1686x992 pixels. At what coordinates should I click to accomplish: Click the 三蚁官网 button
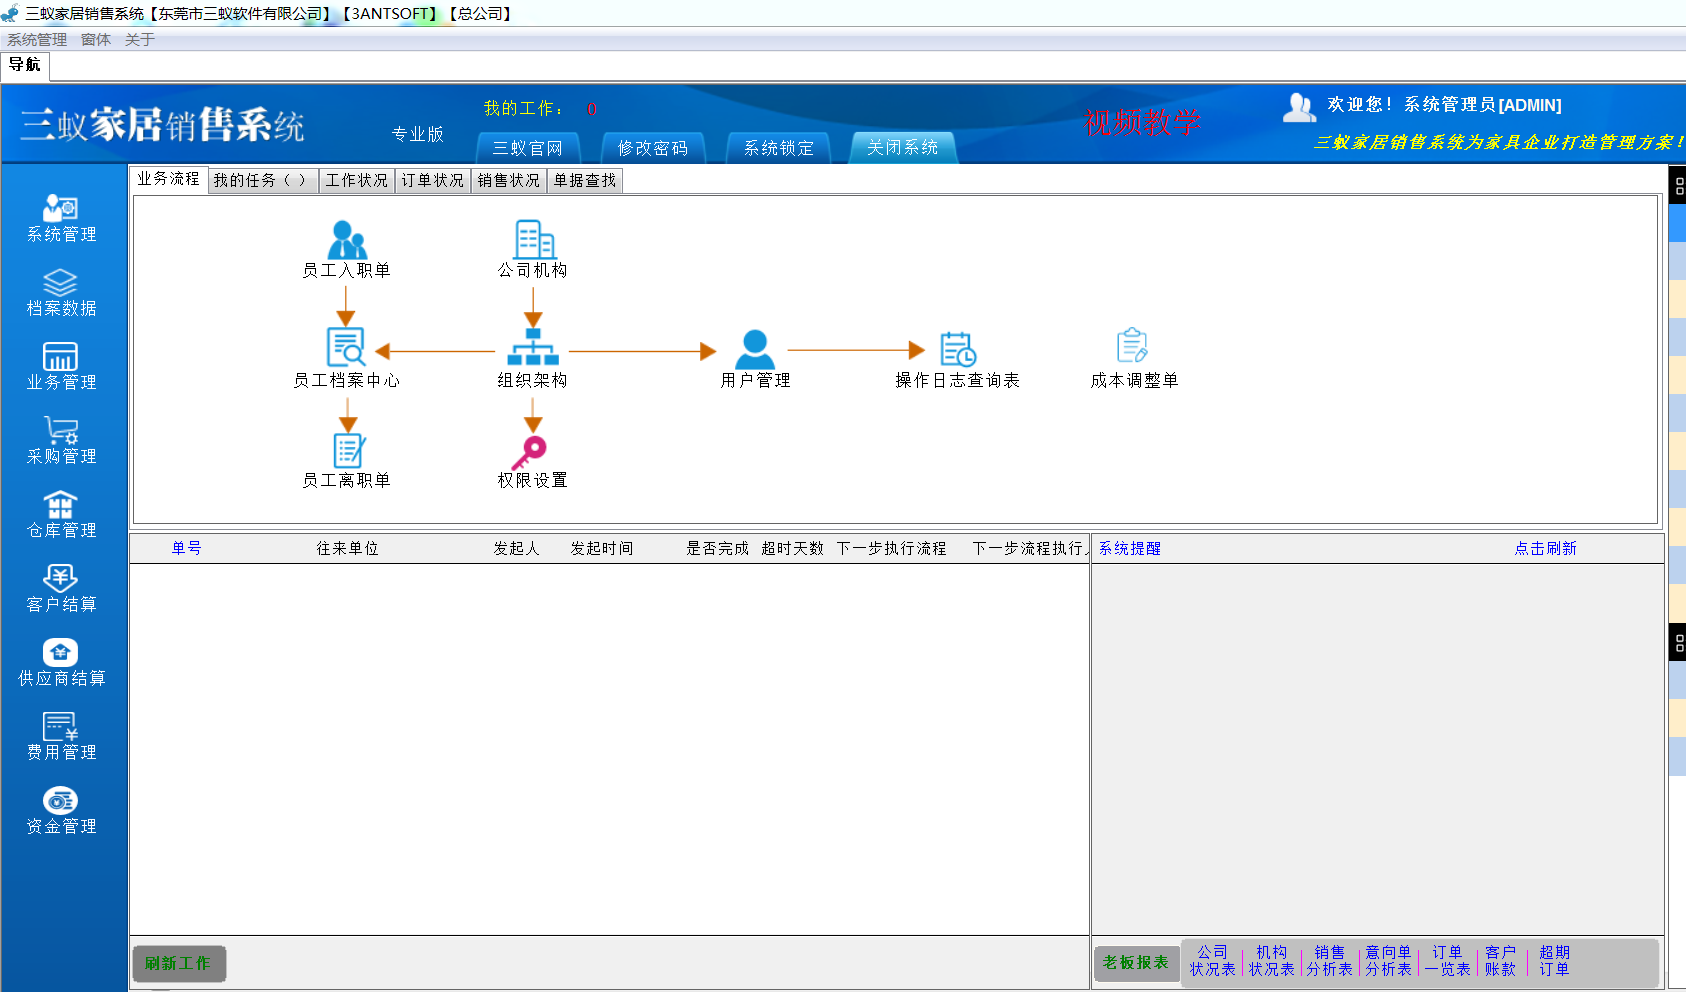pyautogui.click(x=527, y=148)
